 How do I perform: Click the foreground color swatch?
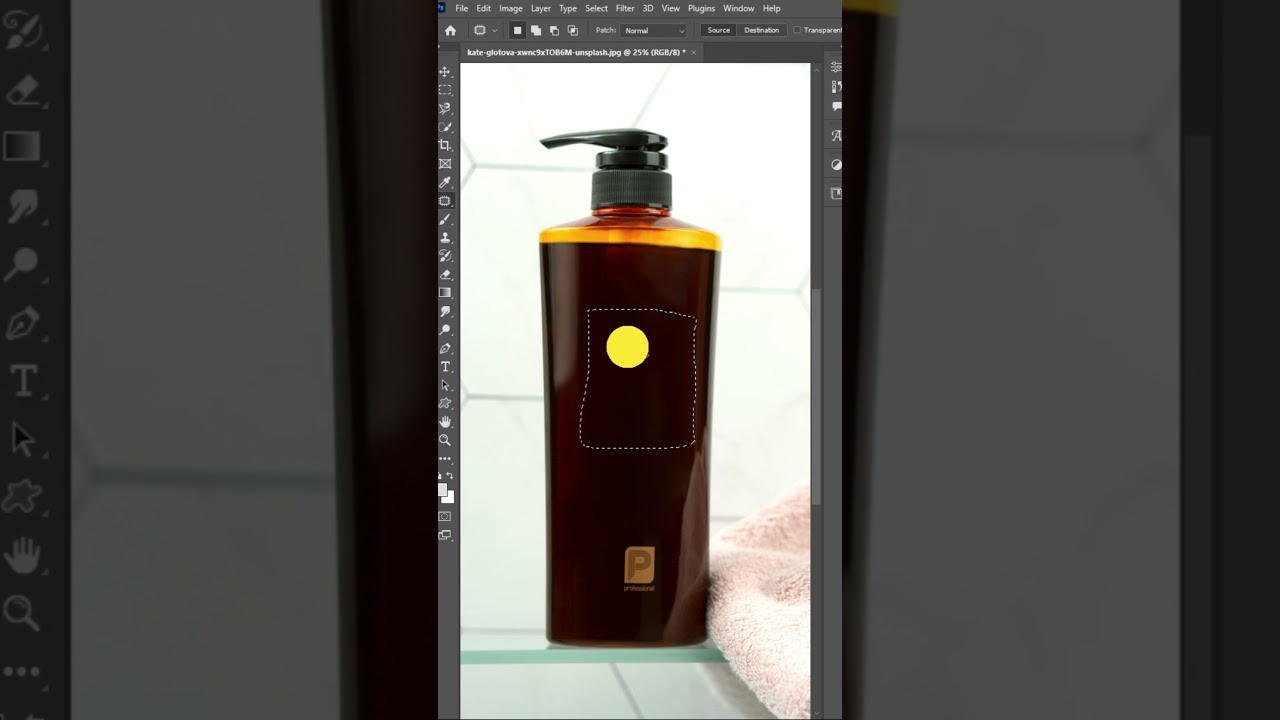443,491
